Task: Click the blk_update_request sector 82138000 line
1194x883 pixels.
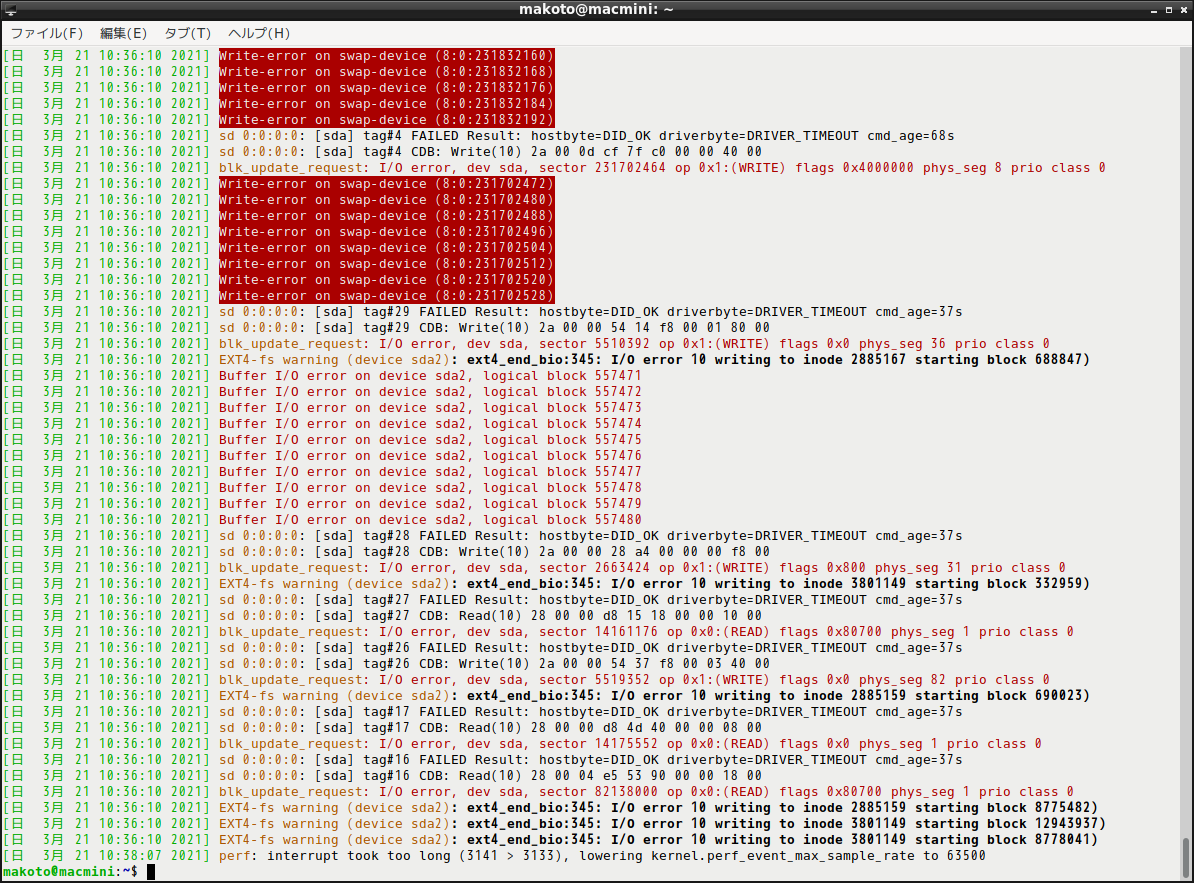Action: (x=646, y=792)
